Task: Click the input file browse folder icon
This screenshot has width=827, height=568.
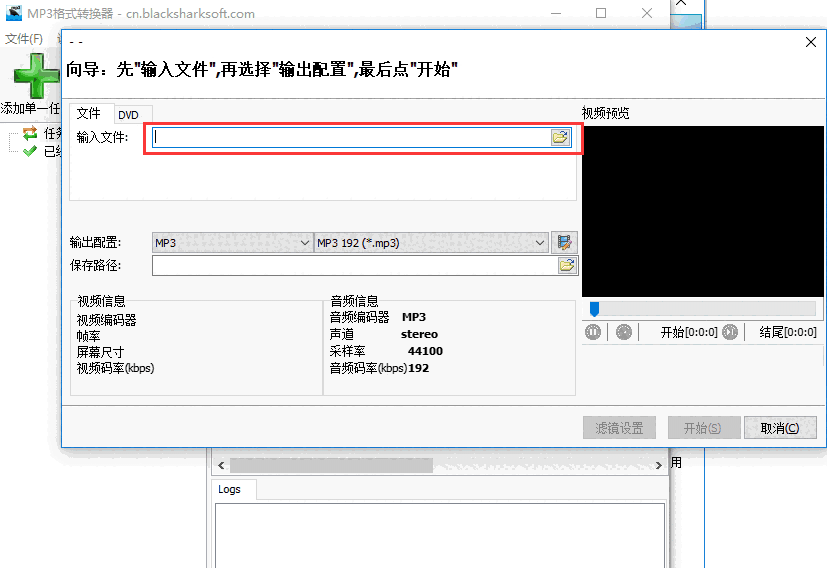Action: click(560, 137)
